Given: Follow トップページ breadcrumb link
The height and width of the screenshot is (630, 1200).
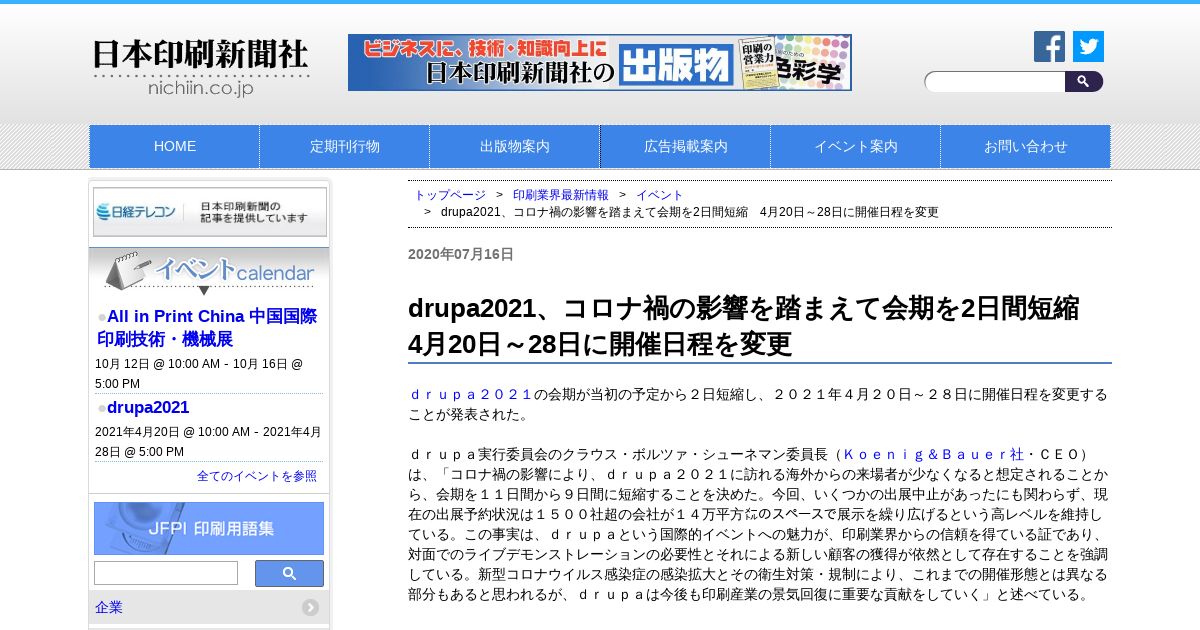Looking at the screenshot, I should tap(450, 195).
